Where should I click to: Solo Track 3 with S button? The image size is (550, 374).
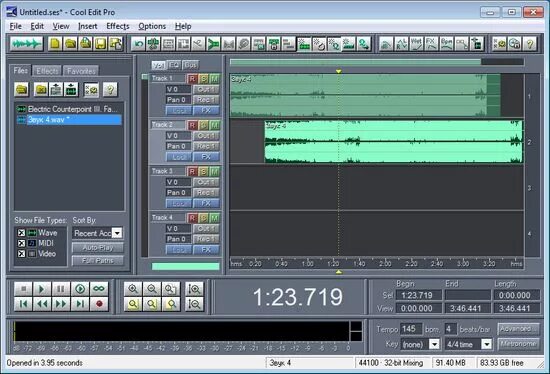pos(203,171)
